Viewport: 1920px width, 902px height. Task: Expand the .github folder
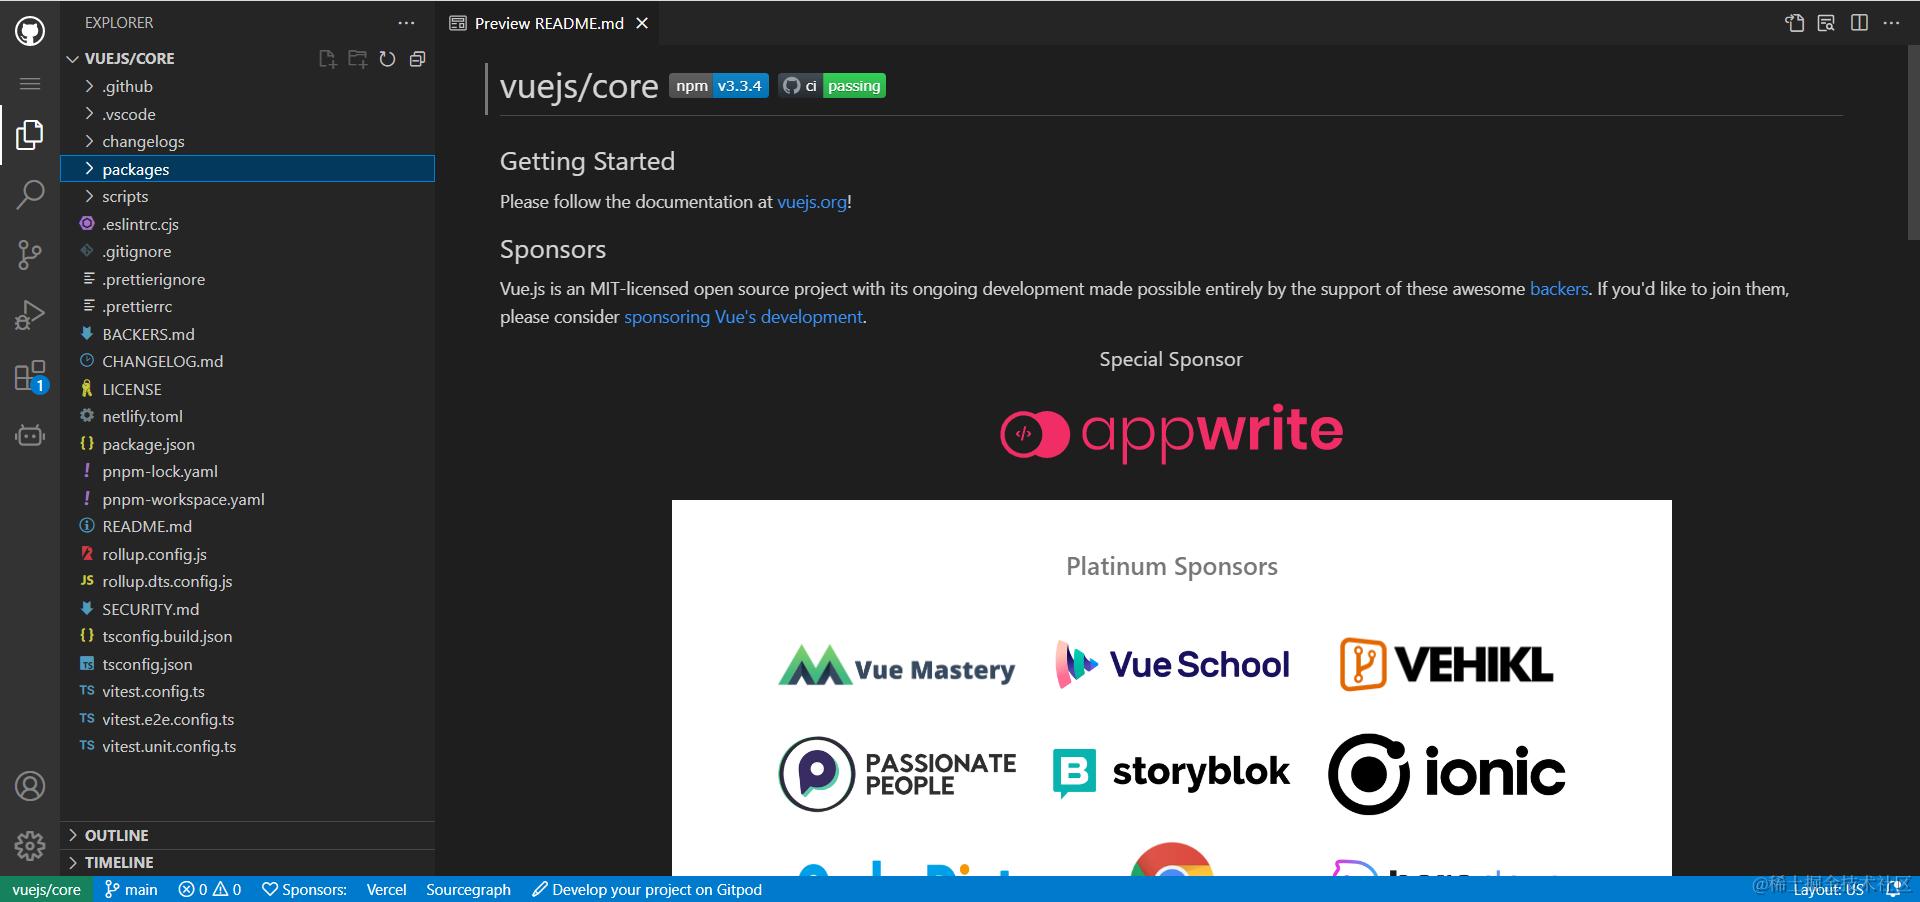(x=127, y=86)
